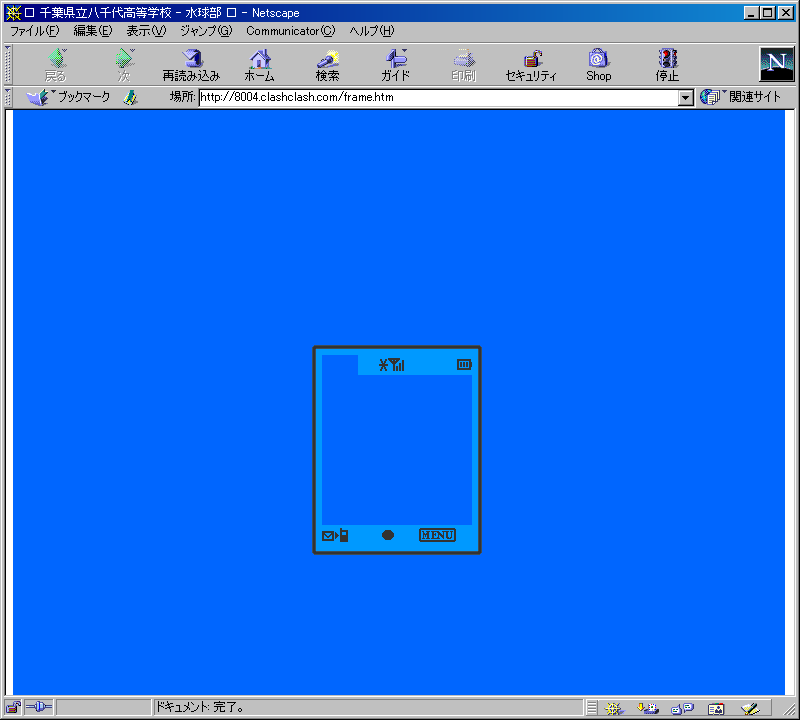The height and width of the screenshot is (720, 800).
Task: Click the Back (戻る) toolbar button
Action: tap(56, 65)
